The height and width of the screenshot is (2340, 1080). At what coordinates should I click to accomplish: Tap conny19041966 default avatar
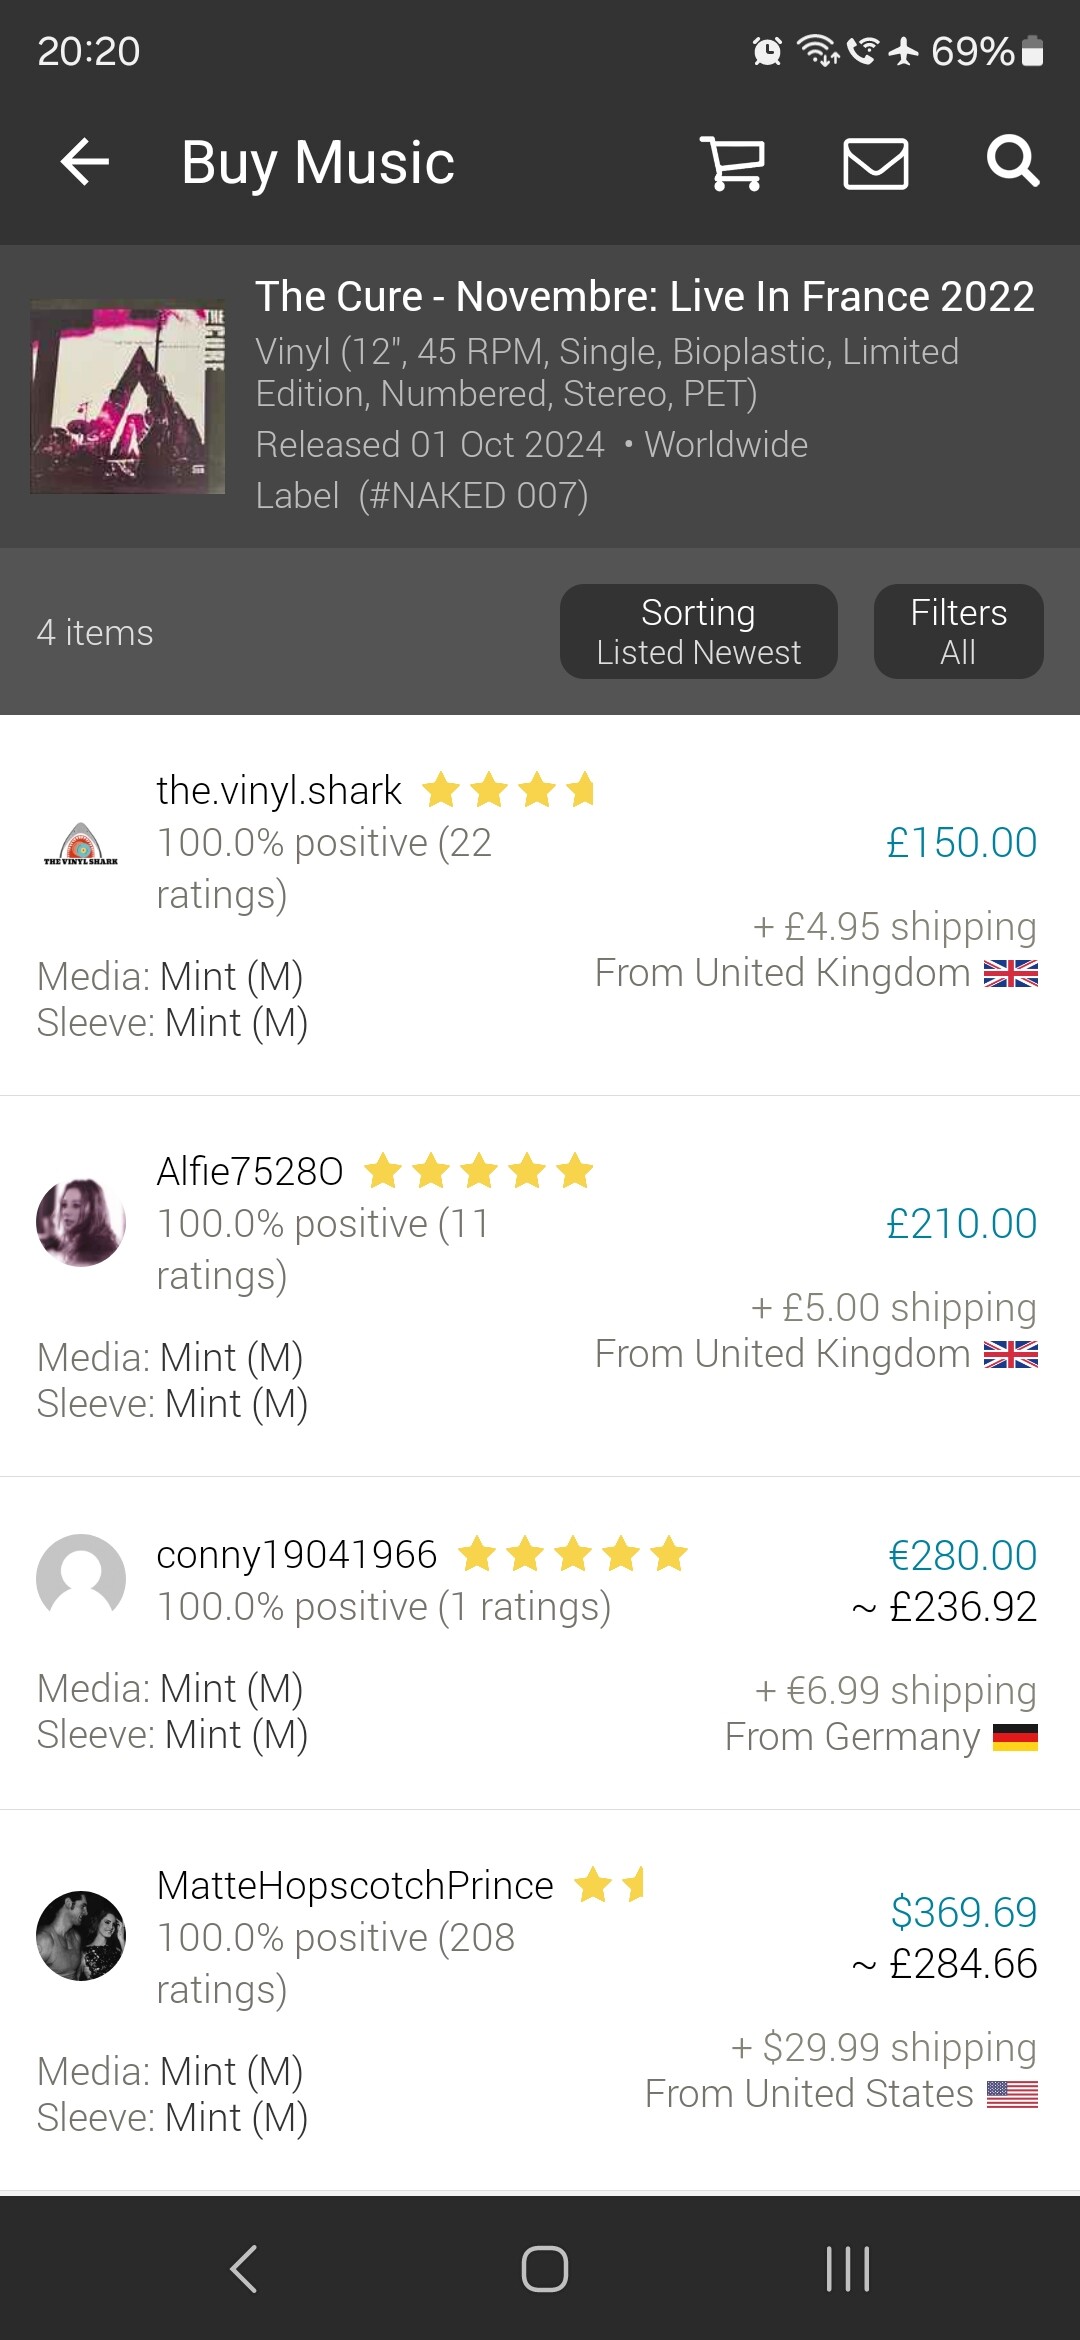[x=81, y=1579]
